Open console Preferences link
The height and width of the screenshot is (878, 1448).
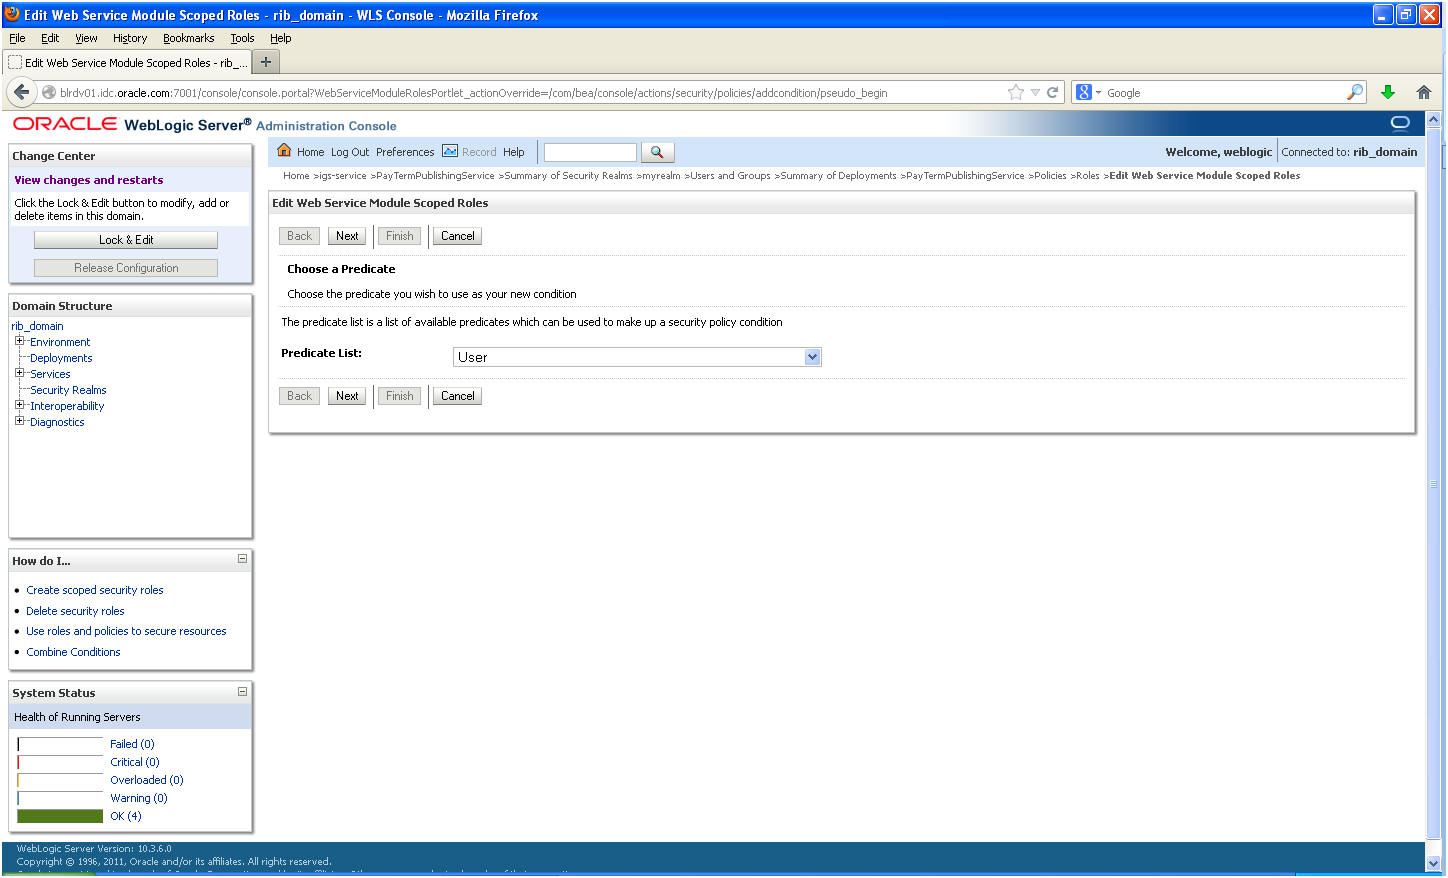click(405, 152)
